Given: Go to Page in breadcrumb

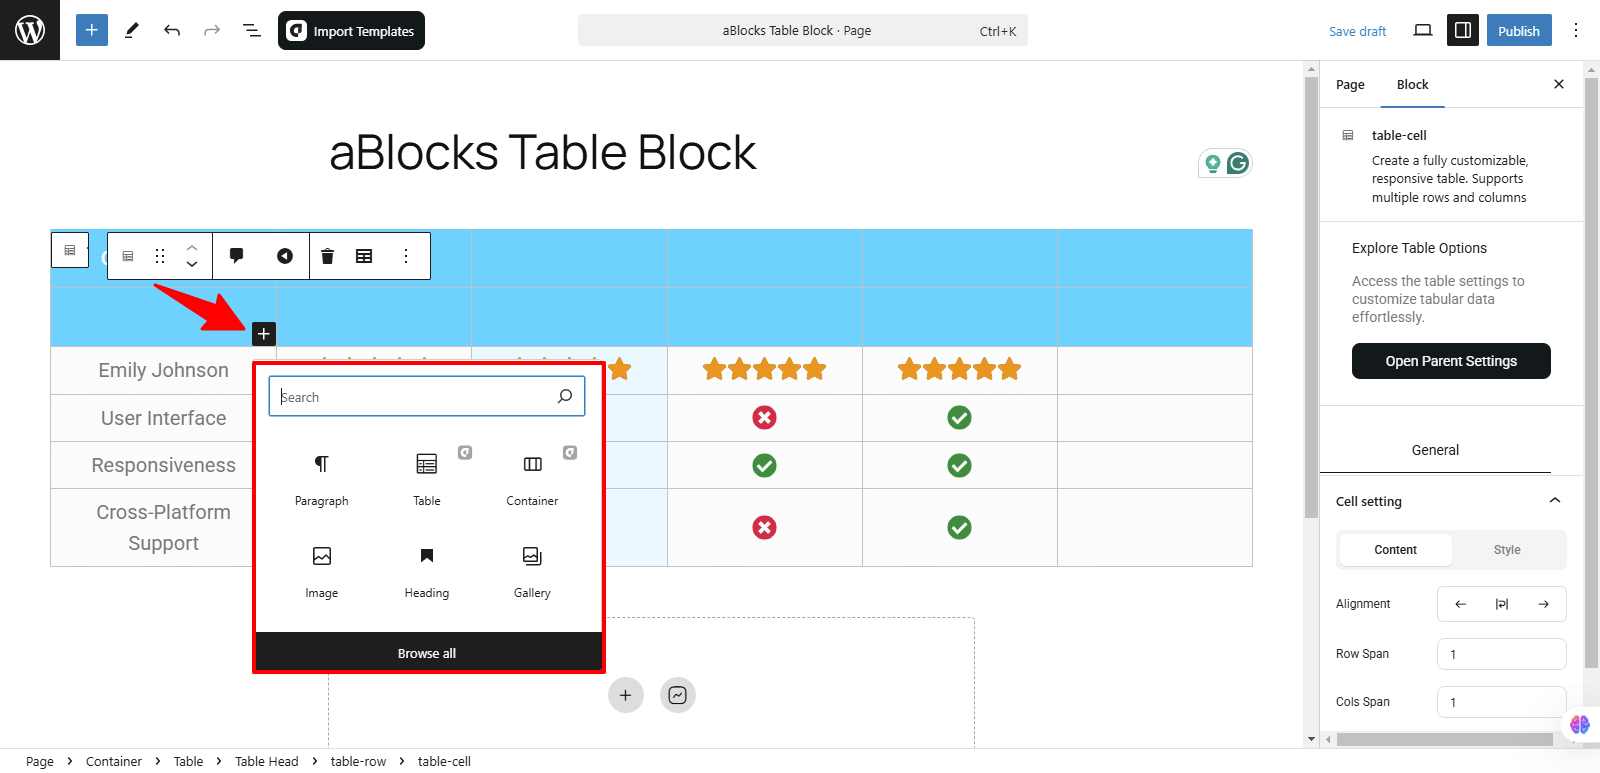Looking at the screenshot, I should point(40,761).
